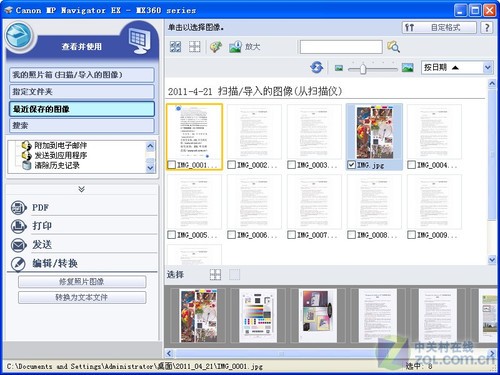Check the IMG_0005 checkbox
Image resolution: width=500 pixels, height=375 pixels.
(x=172, y=235)
